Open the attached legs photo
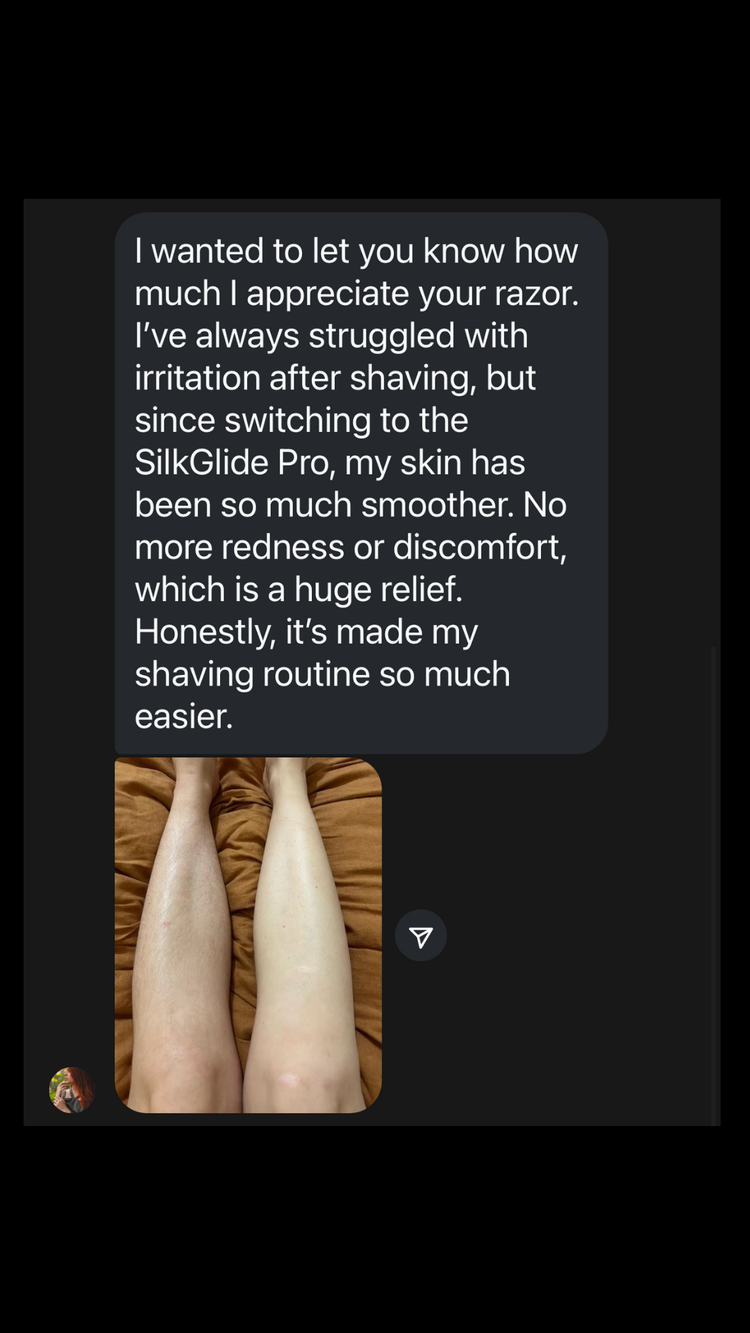 [248, 934]
